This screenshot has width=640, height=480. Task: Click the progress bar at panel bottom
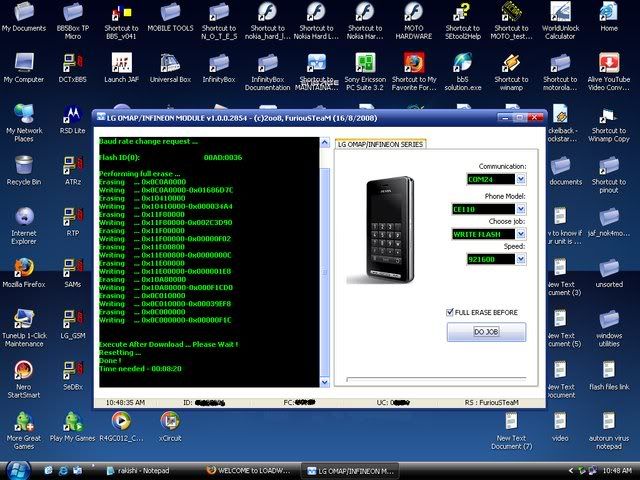tap(436, 379)
